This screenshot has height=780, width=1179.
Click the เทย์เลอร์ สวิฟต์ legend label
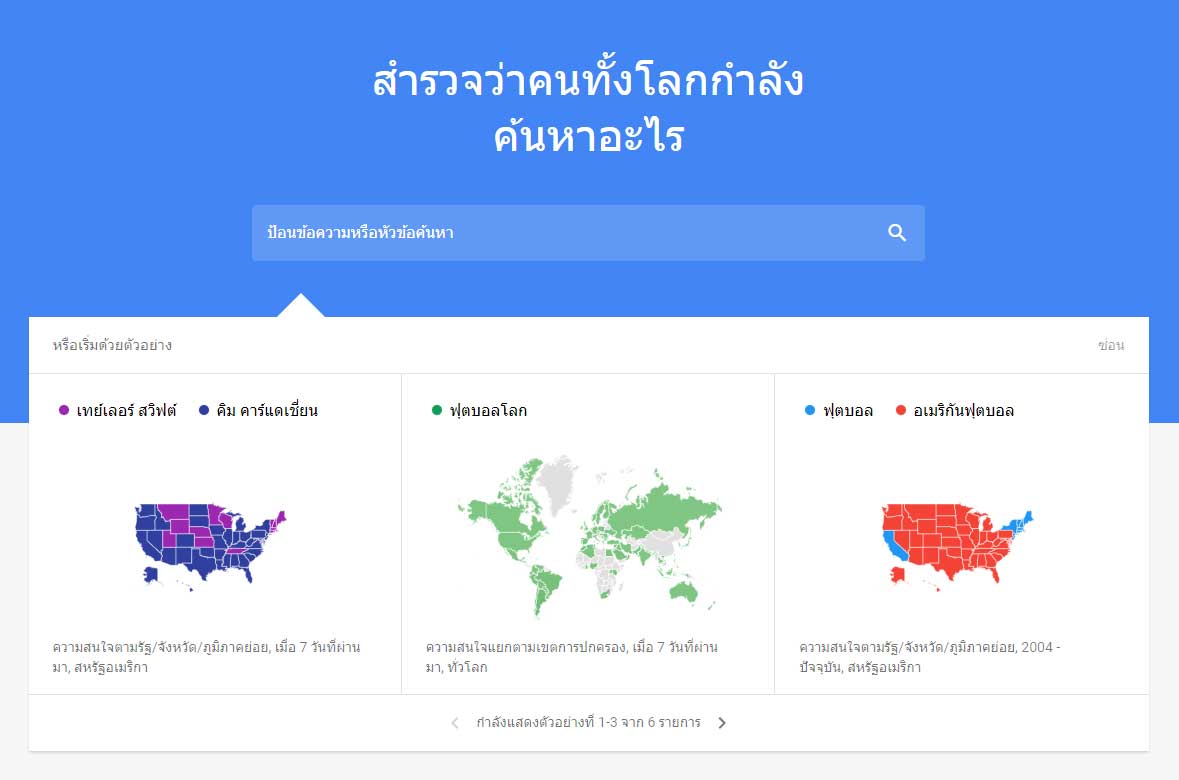[126, 411]
